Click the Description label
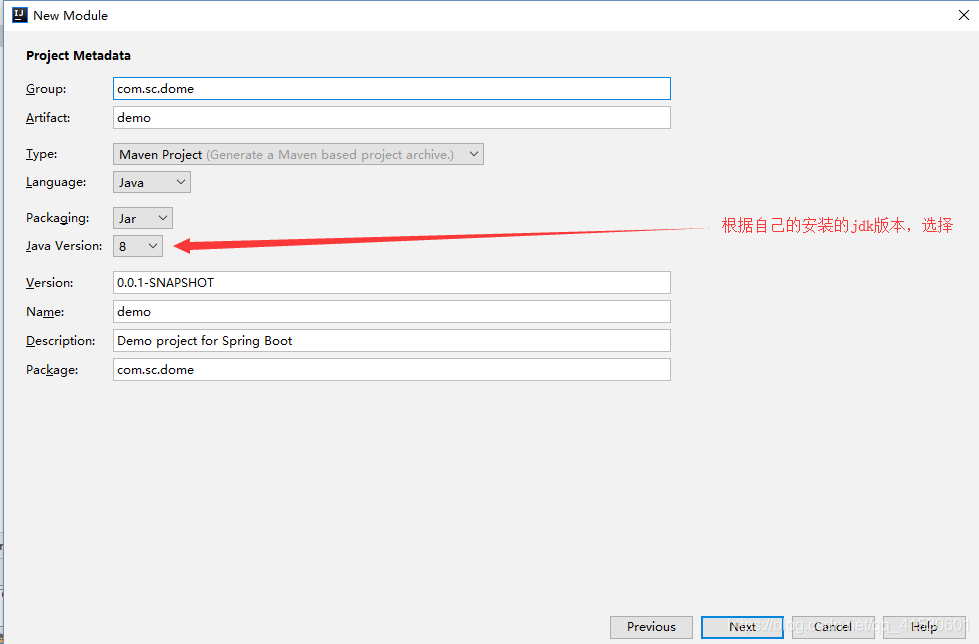 (61, 341)
